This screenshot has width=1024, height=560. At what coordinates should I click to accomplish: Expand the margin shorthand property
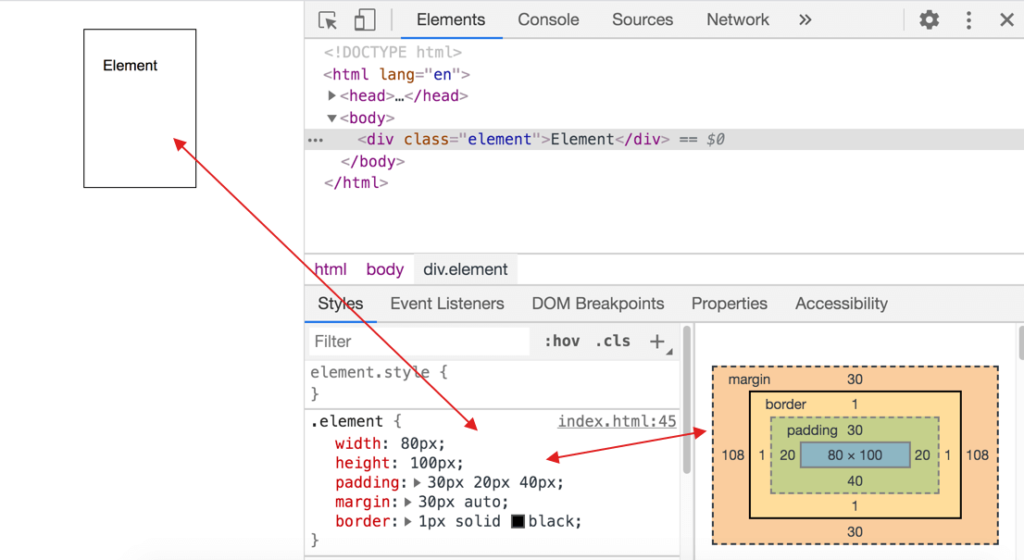click(x=409, y=502)
